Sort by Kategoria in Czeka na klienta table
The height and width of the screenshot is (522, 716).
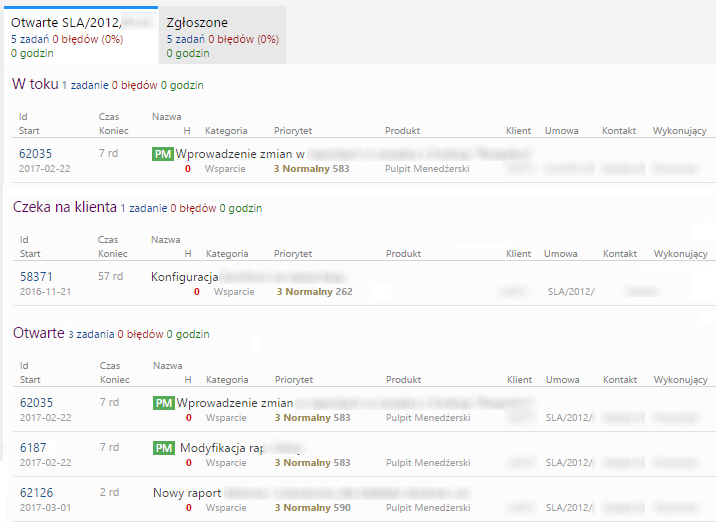226,253
